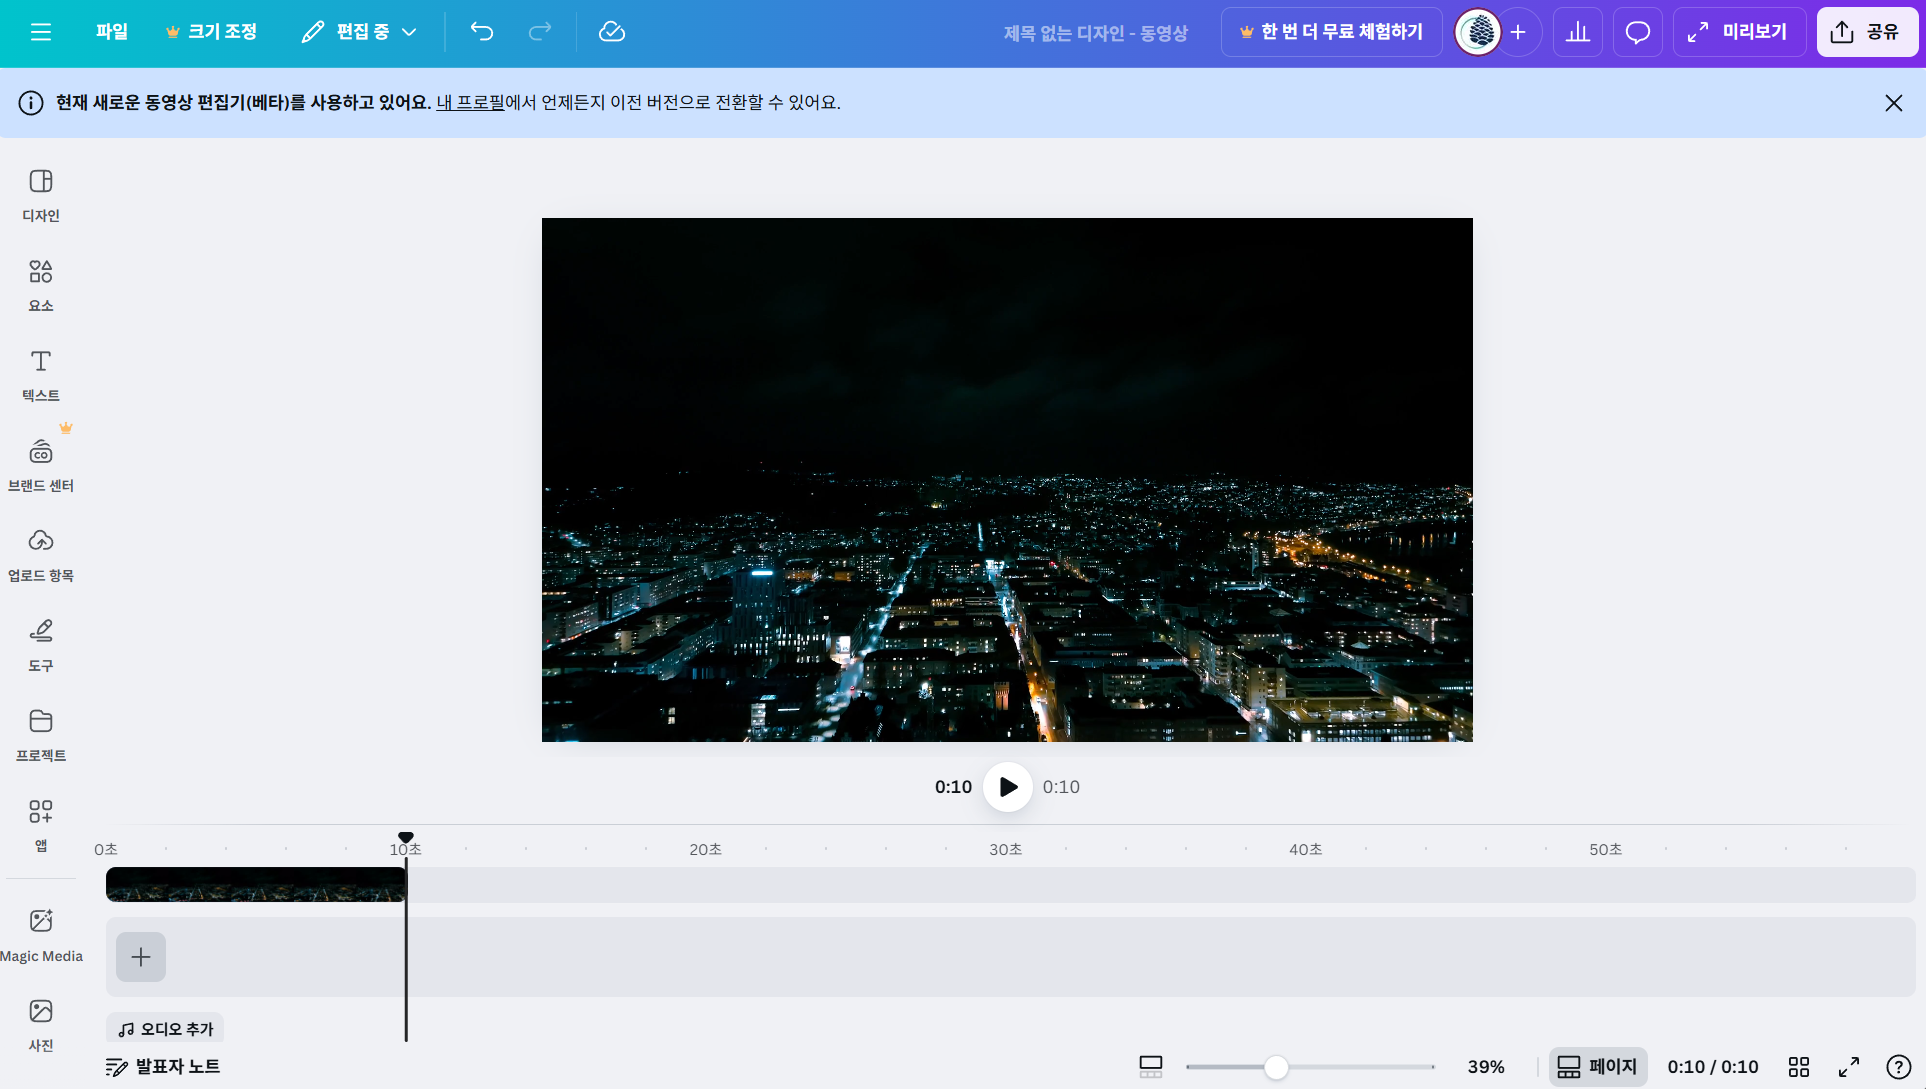The image size is (1926, 1089).
Task: Expand the 편집 중 editing mode dropdown
Action: [x=360, y=32]
